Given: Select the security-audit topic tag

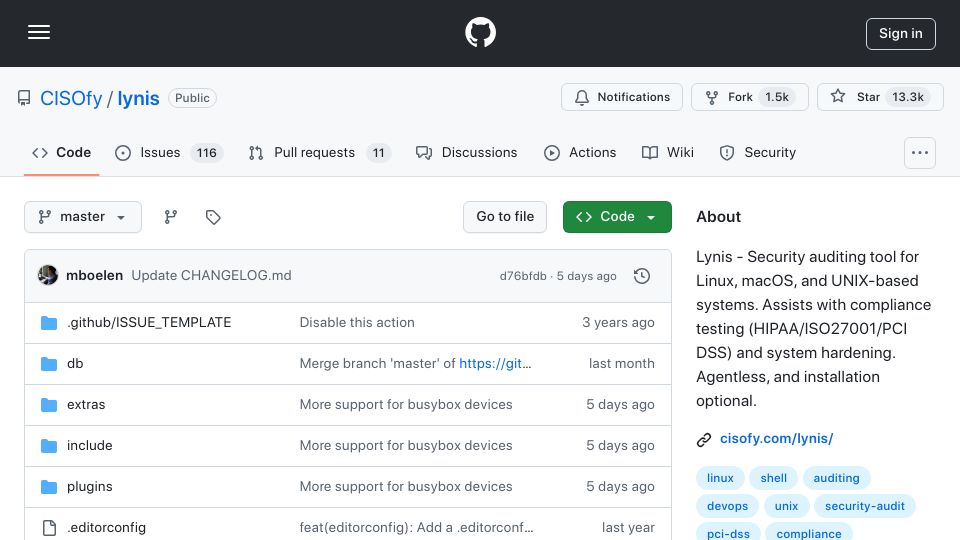Looking at the screenshot, I should [x=864, y=506].
